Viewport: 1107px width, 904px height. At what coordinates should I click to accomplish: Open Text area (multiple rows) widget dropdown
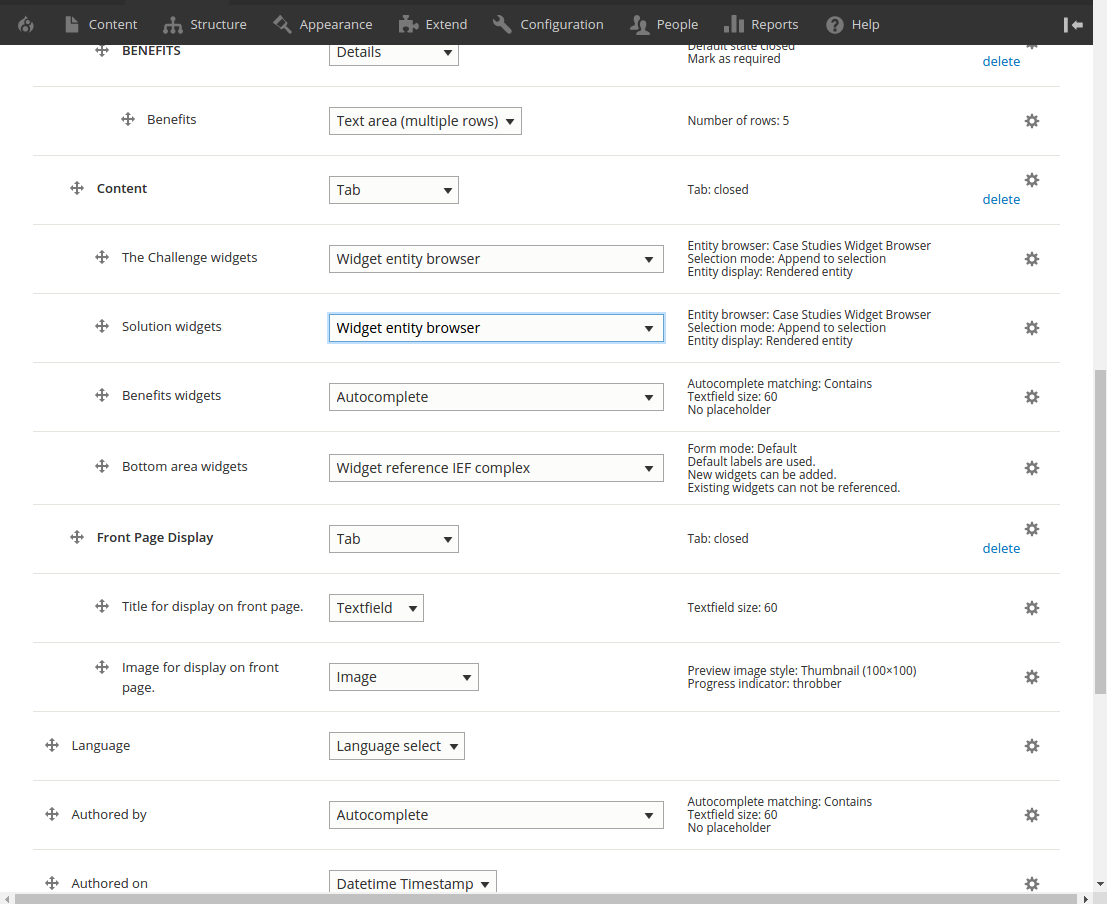point(425,121)
